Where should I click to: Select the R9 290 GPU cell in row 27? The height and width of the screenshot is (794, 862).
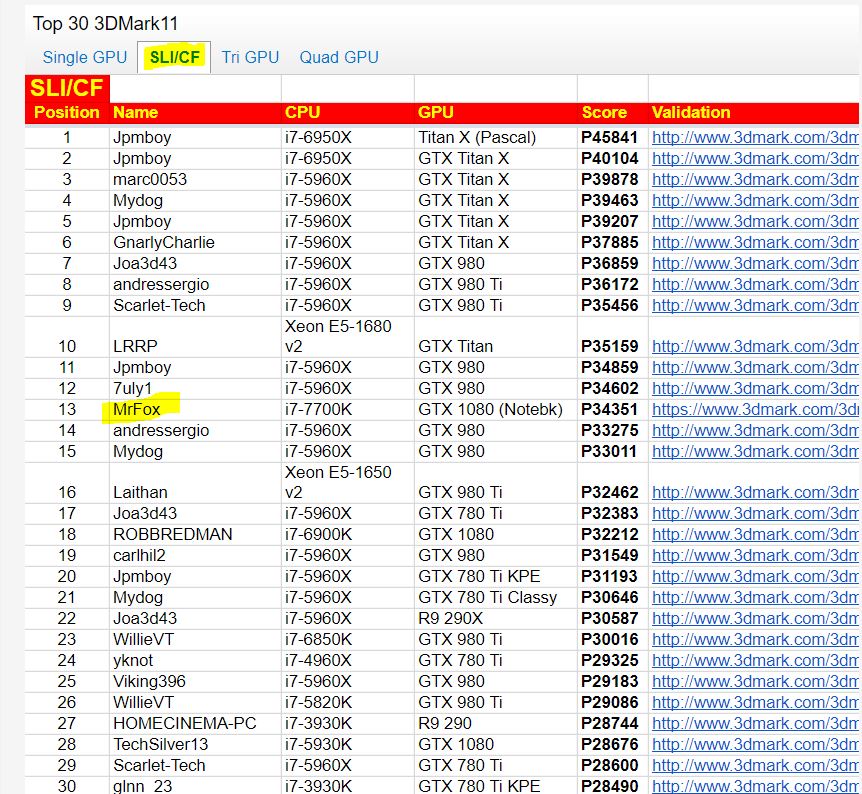[495, 723]
